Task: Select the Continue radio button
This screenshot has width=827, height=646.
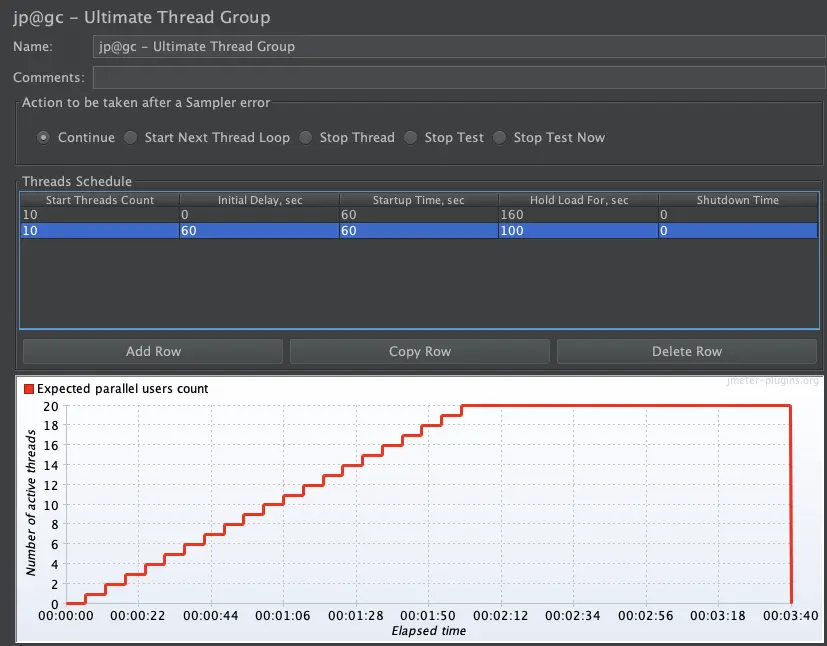Action: [x=44, y=138]
